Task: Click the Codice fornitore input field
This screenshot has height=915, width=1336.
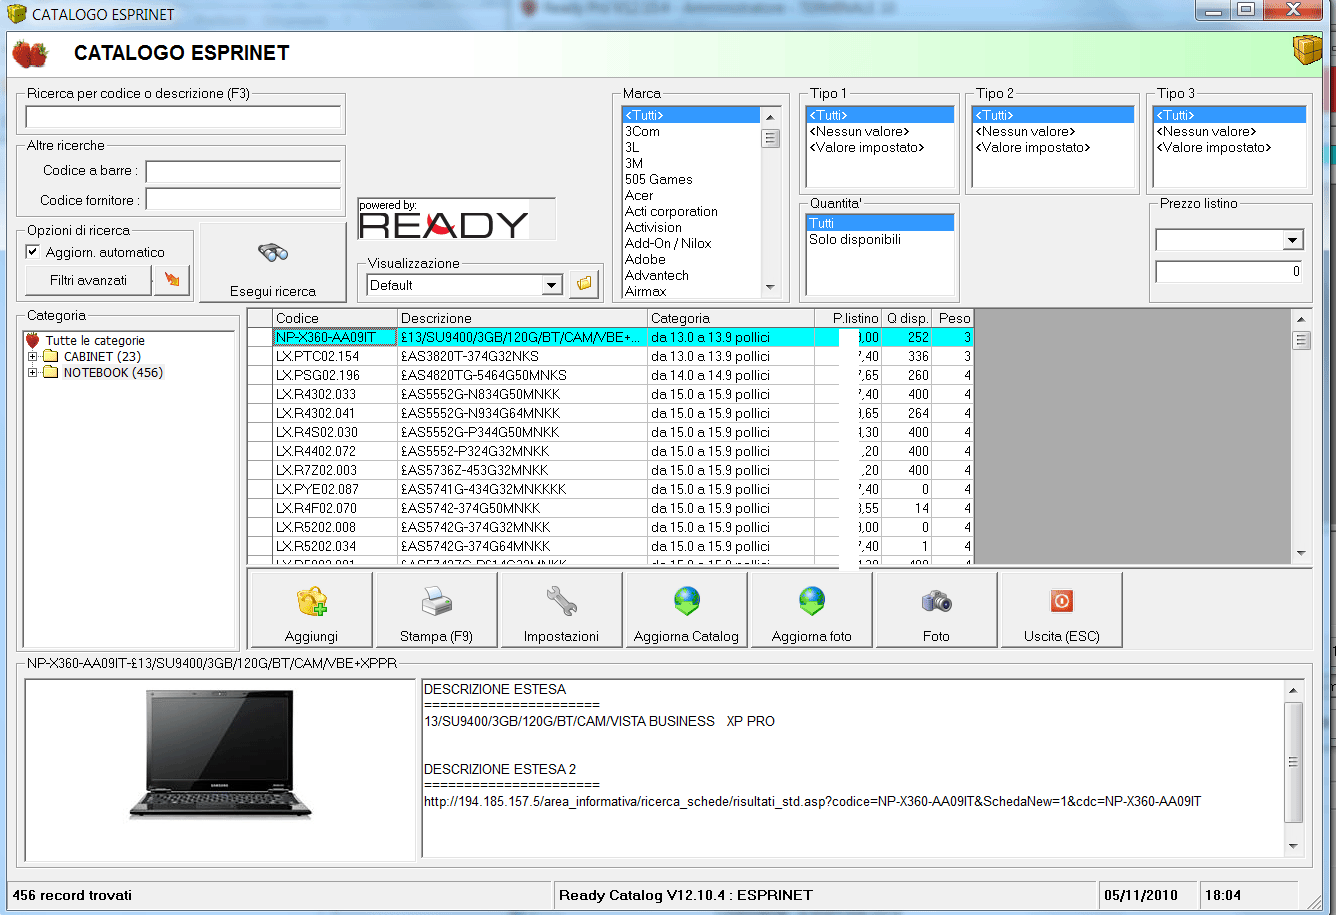Action: 243,200
